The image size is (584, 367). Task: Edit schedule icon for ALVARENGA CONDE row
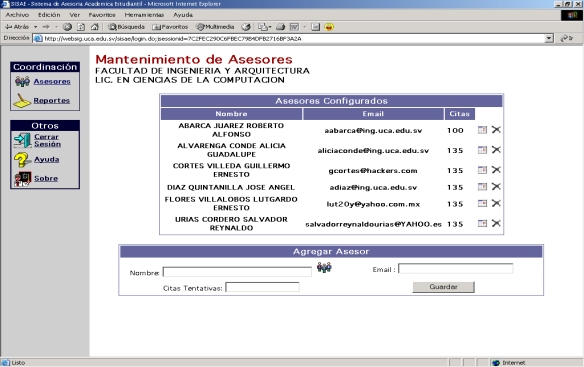click(x=482, y=150)
